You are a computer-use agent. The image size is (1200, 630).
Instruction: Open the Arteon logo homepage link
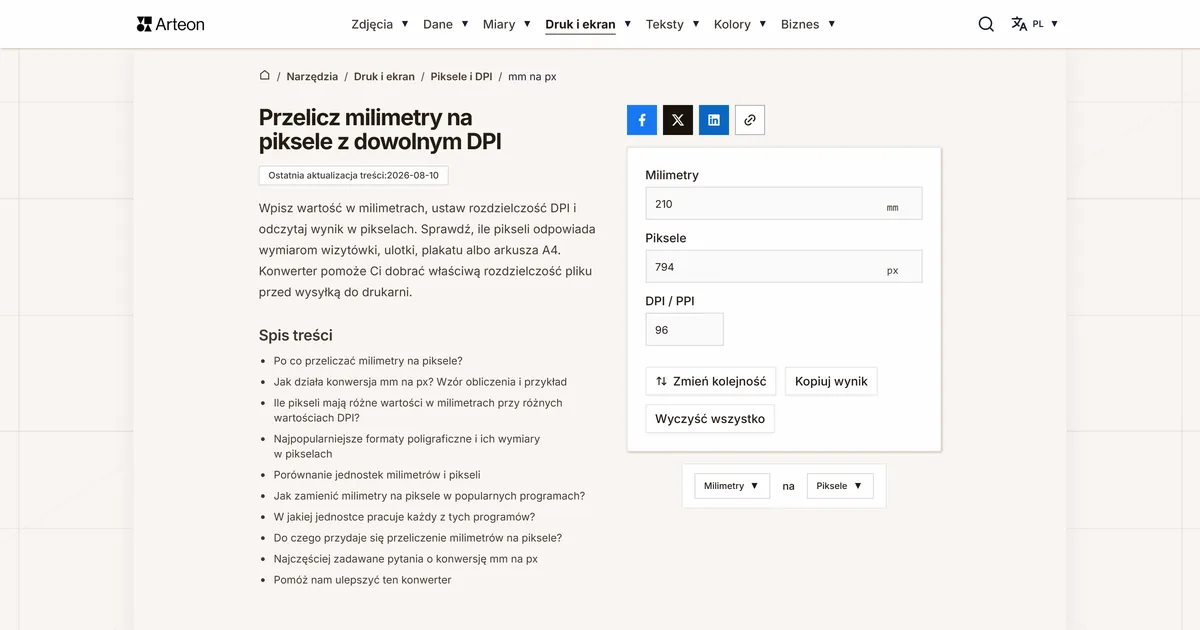170,24
